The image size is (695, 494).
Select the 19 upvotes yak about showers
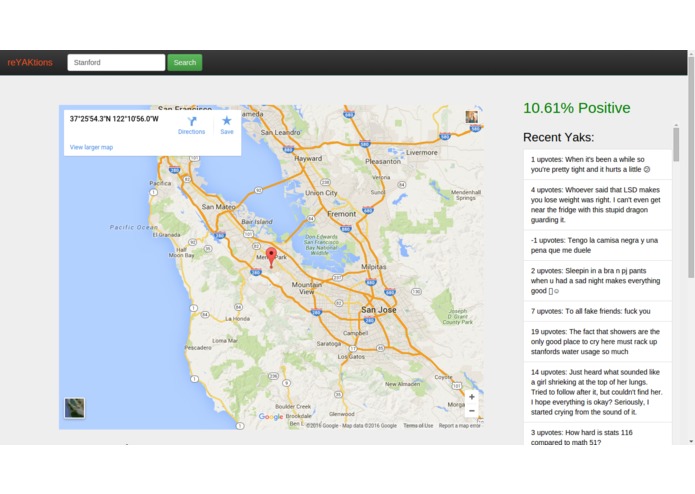(597, 342)
